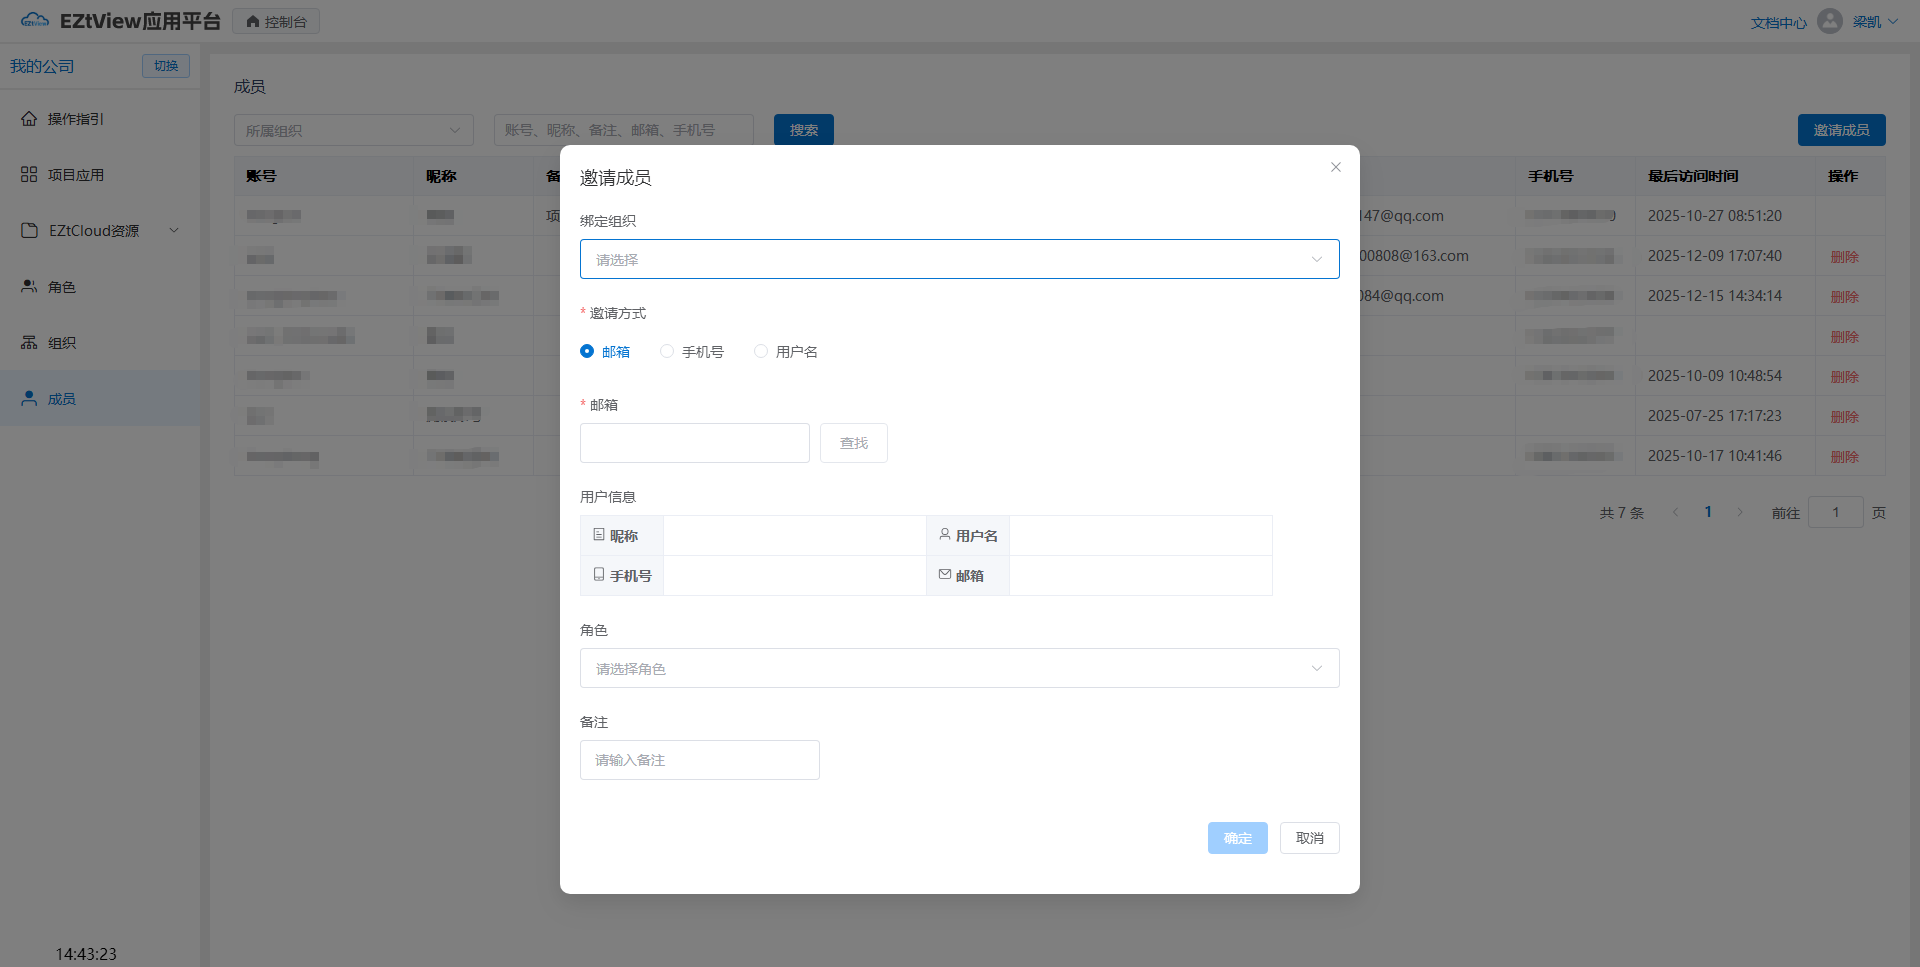Expand the EZtCloud资源 sidebar menu

(x=100, y=231)
